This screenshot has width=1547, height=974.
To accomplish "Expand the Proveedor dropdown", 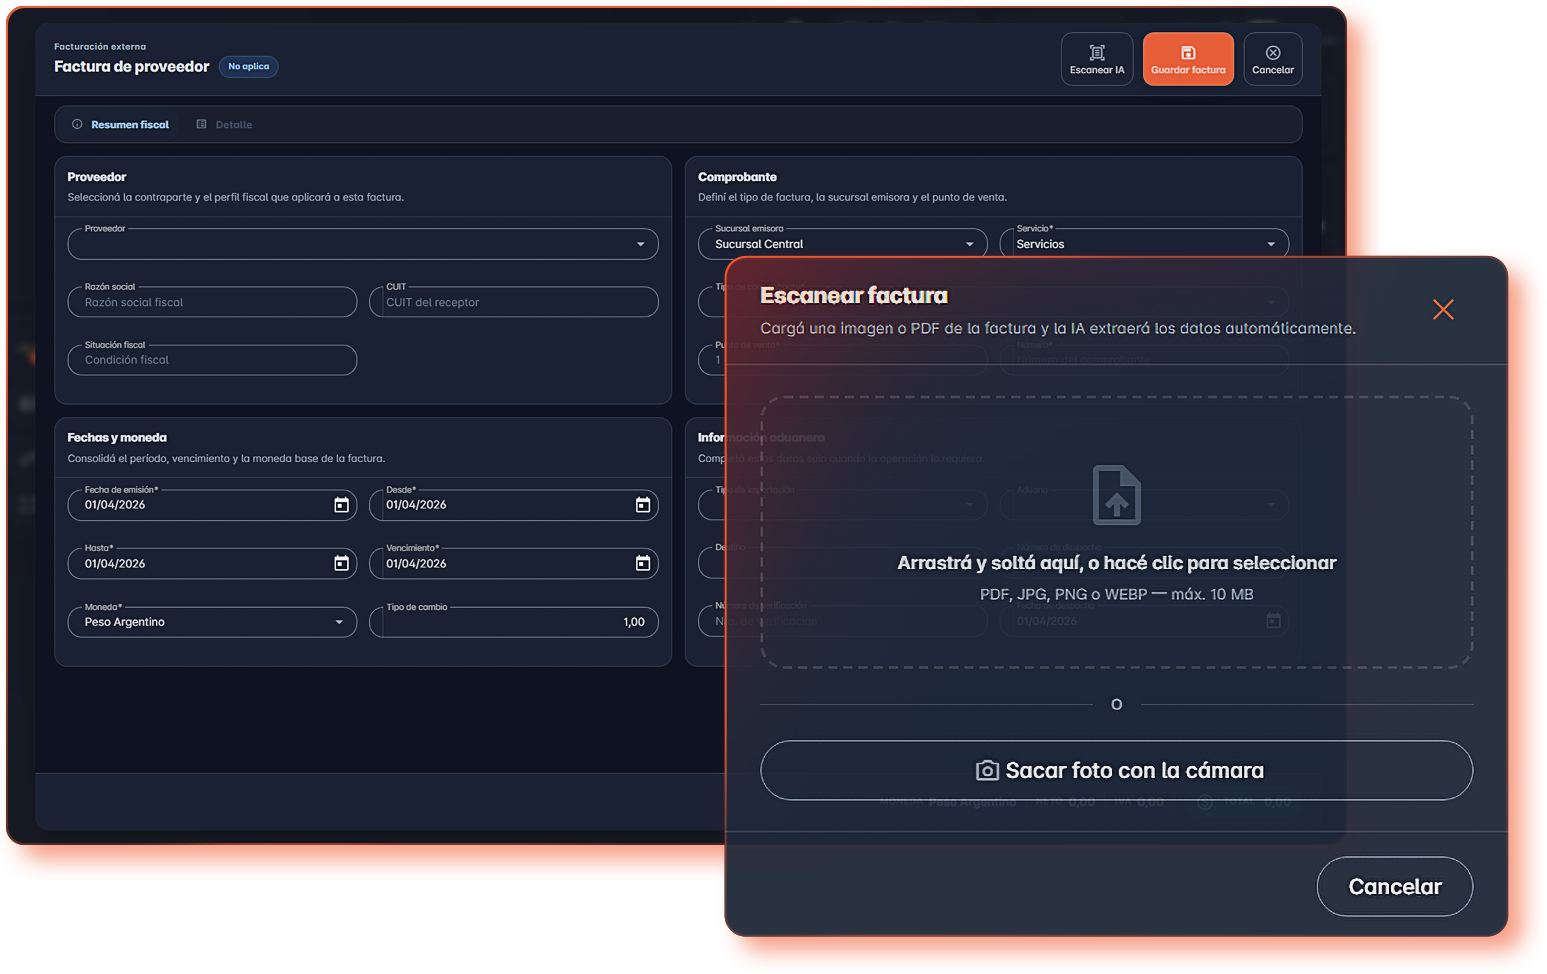I will click(363, 244).
